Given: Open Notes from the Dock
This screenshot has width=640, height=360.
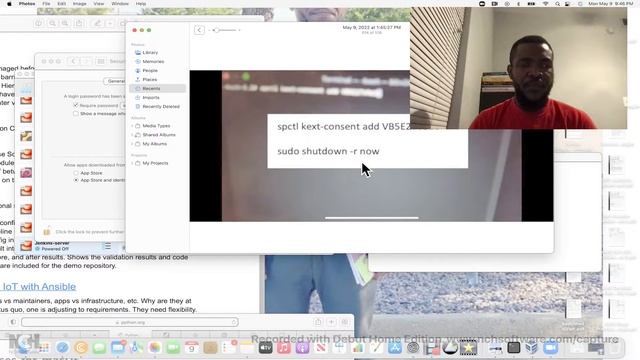Looking at the screenshot, I should coord(247,348).
